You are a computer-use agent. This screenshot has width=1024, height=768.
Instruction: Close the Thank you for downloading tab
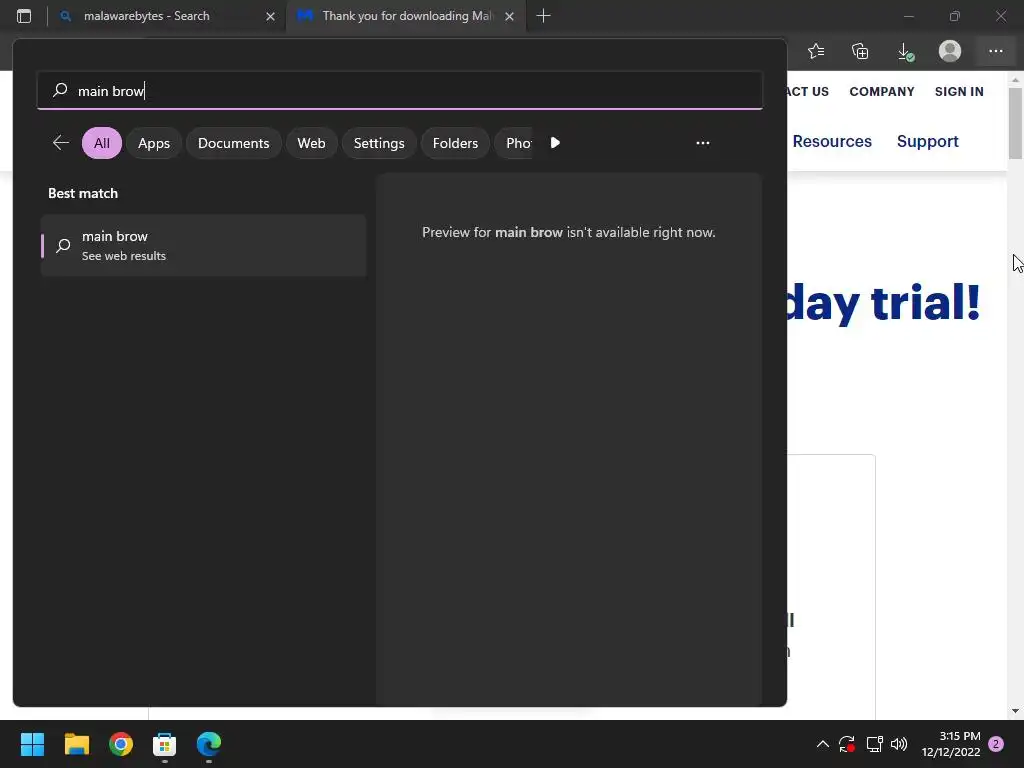tap(510, 16)
